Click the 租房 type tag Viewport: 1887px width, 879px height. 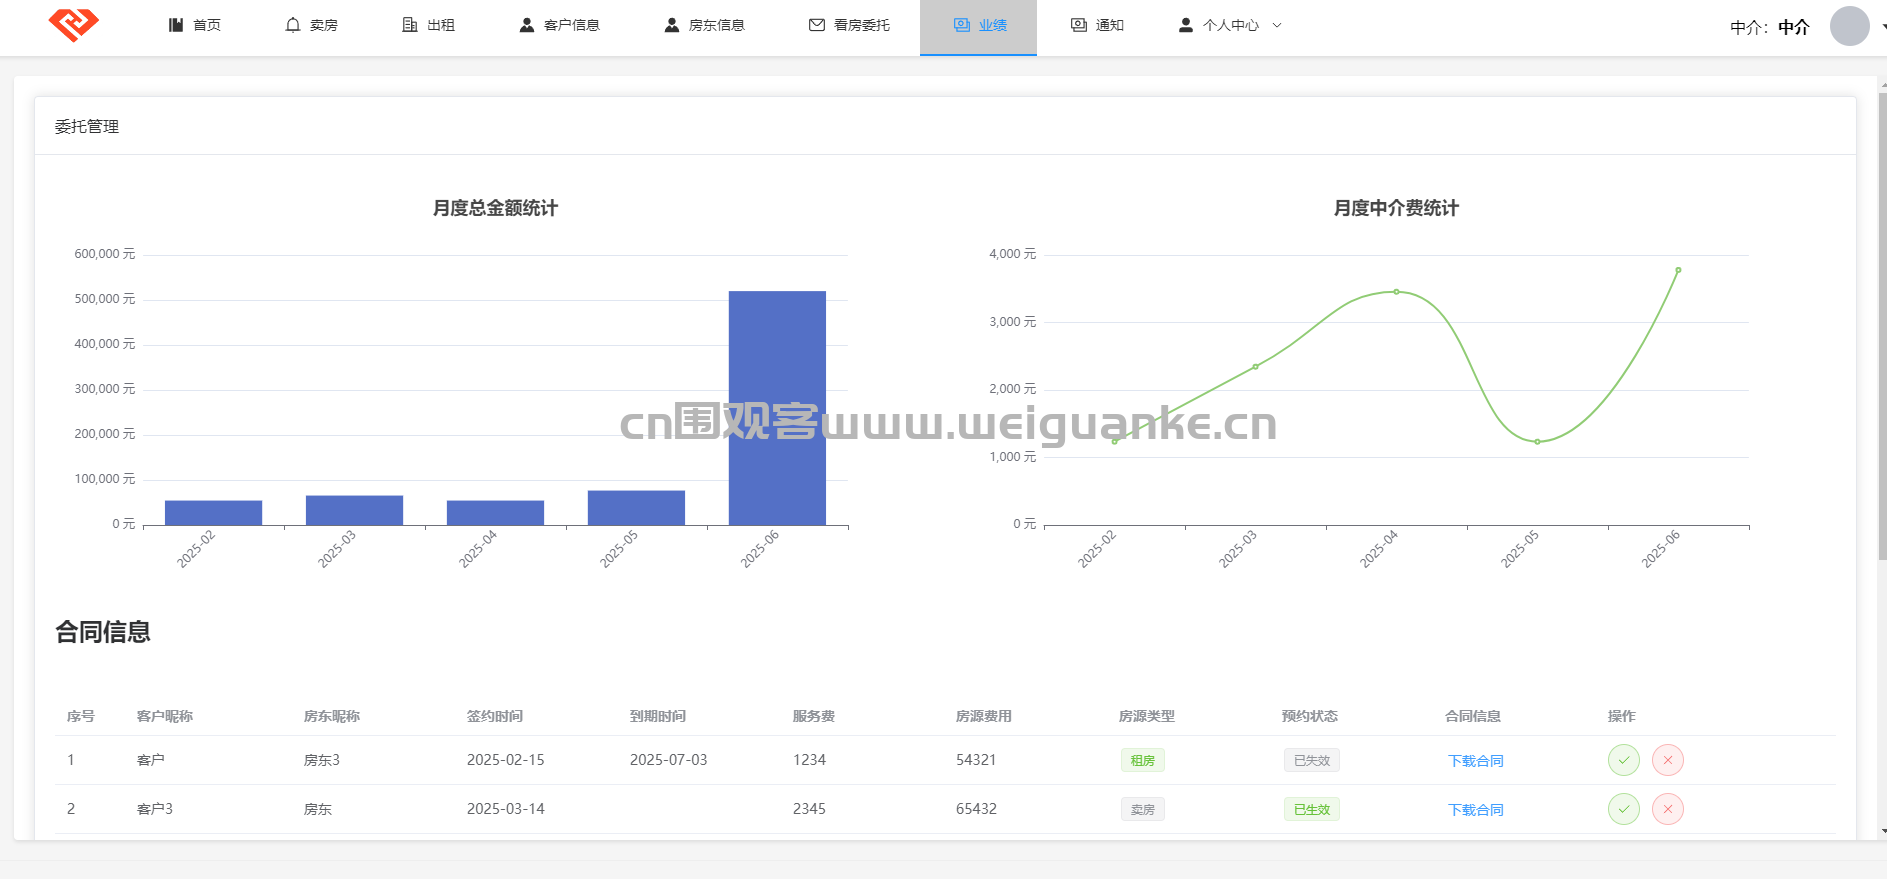(x=1142, y=760)
